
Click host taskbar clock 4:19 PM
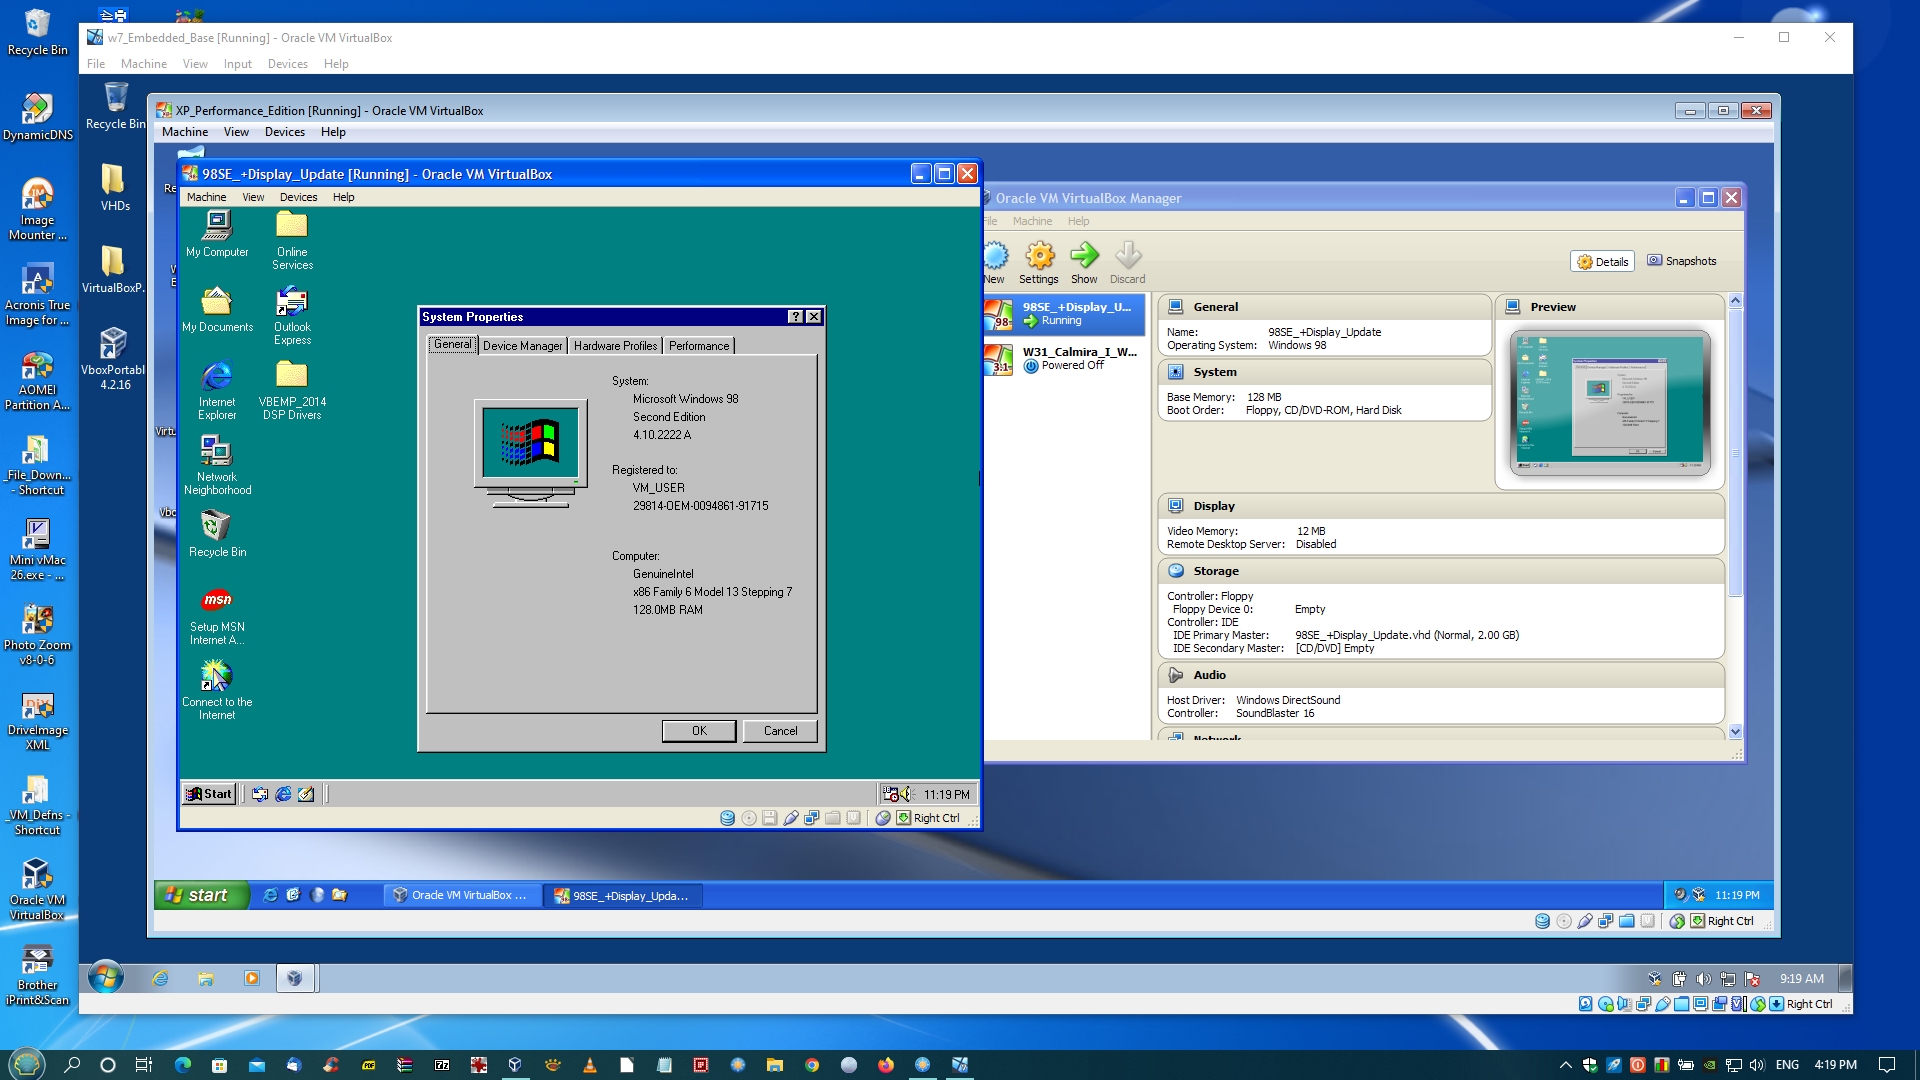[x=1835, y=1064]
